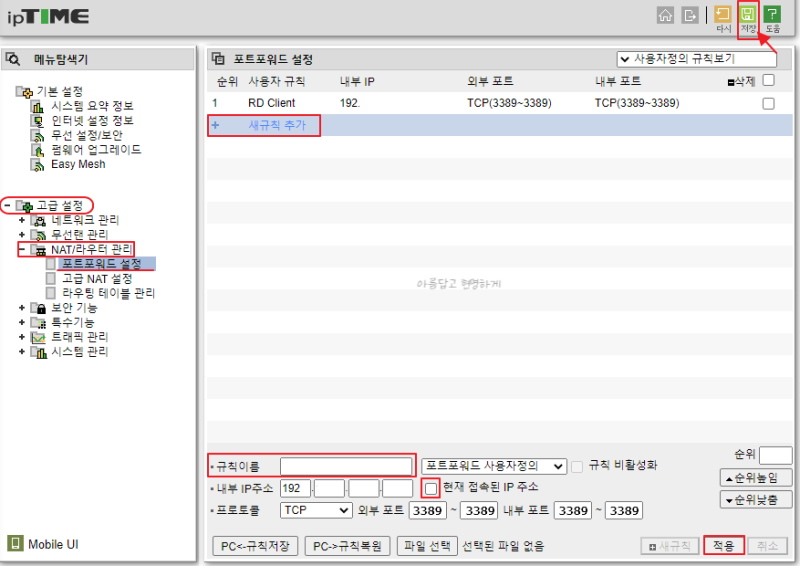Click the 시스템 관리 icon
The image size is (800, 566).
(38, 352)
